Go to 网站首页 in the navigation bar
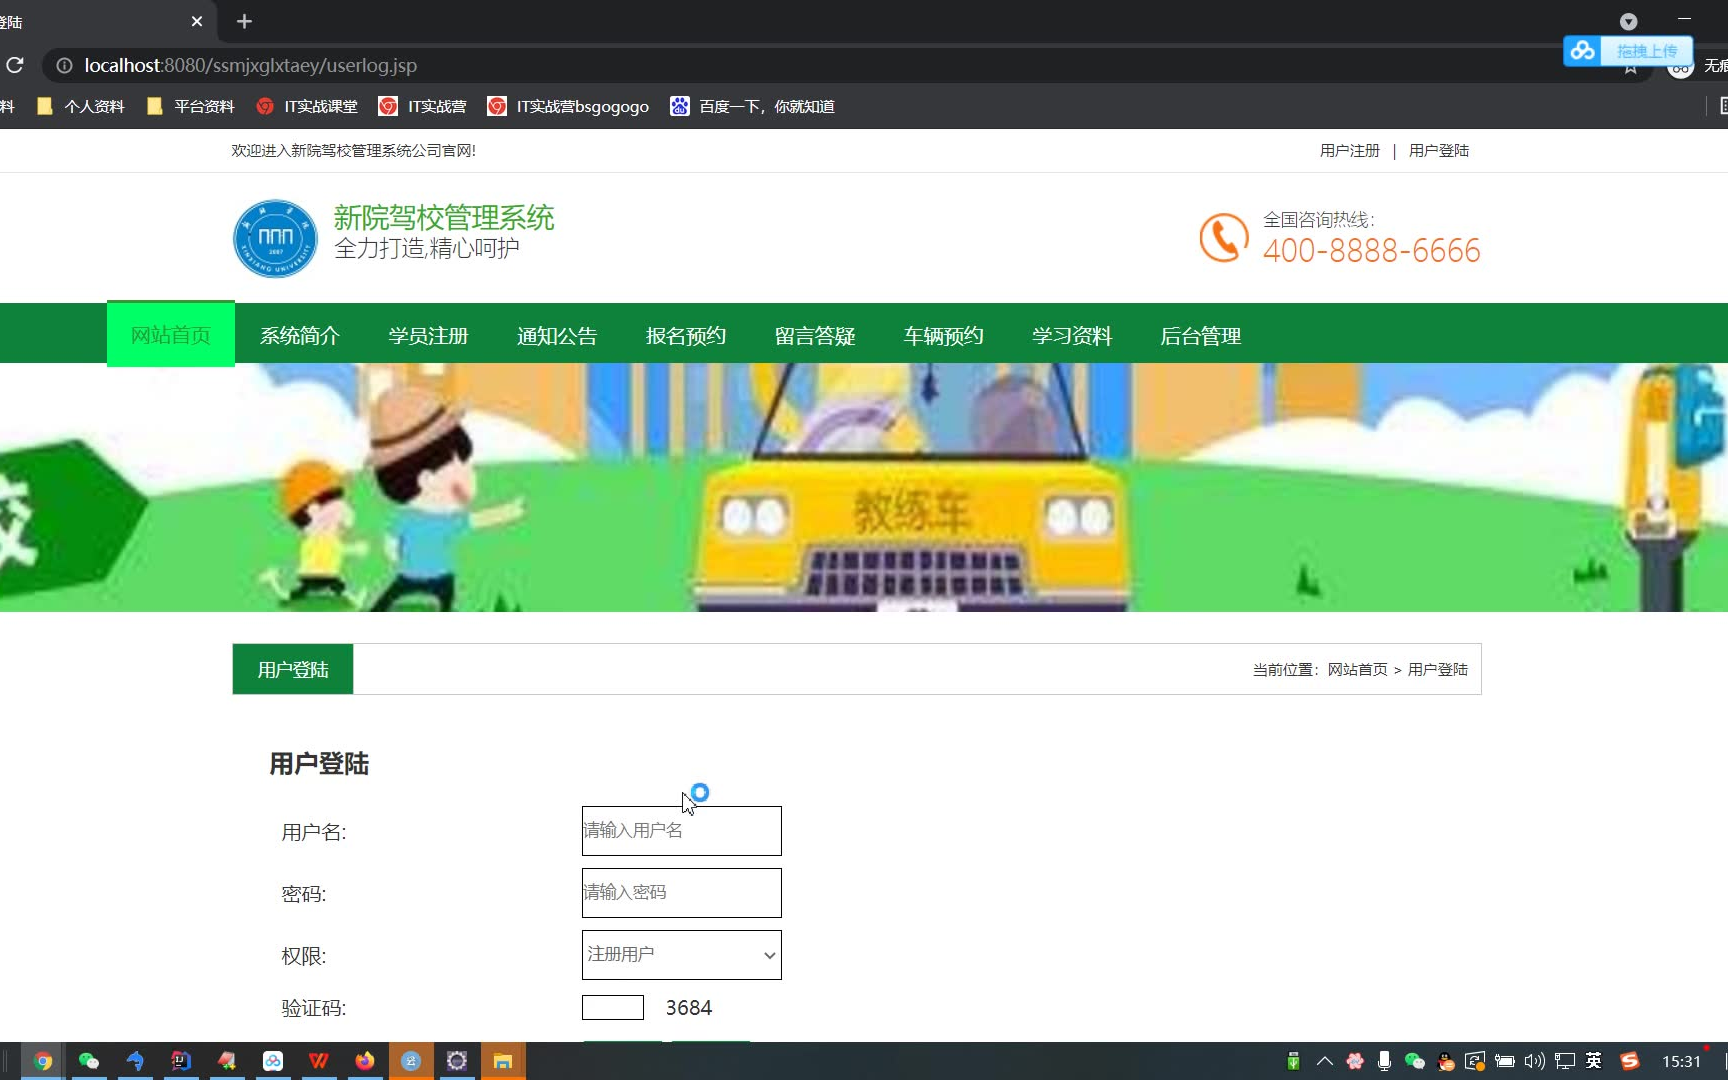1728x1080 pixels. tap(171, 334)
